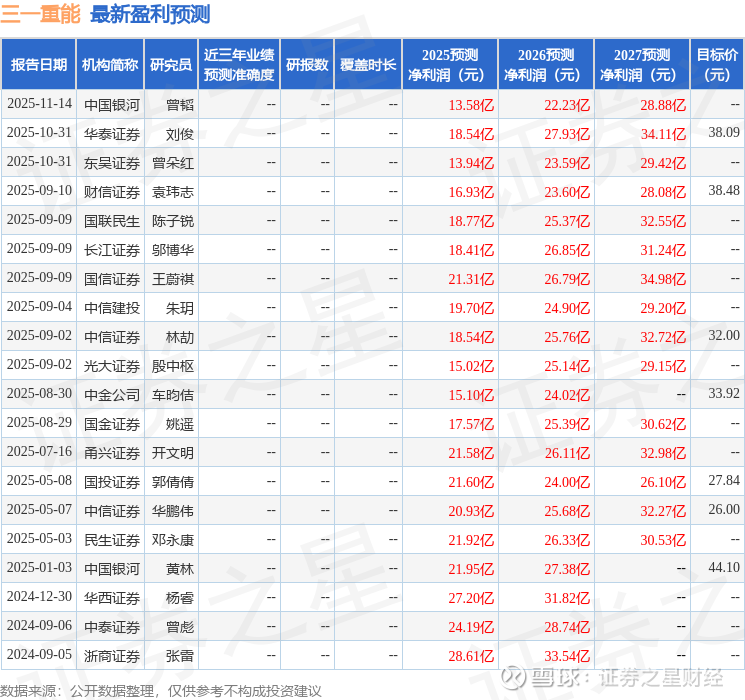Click the 近三年业绩预测准确度 column header
Viewport: 745px width, 700px height.
point(239,64)
